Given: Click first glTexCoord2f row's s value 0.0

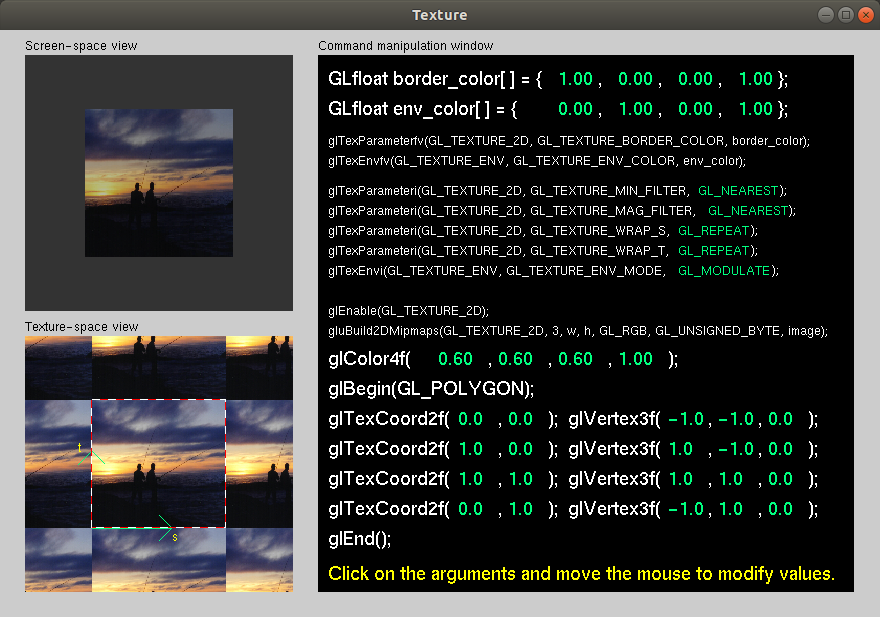Looking at the screenshot, I should [470, 419].
